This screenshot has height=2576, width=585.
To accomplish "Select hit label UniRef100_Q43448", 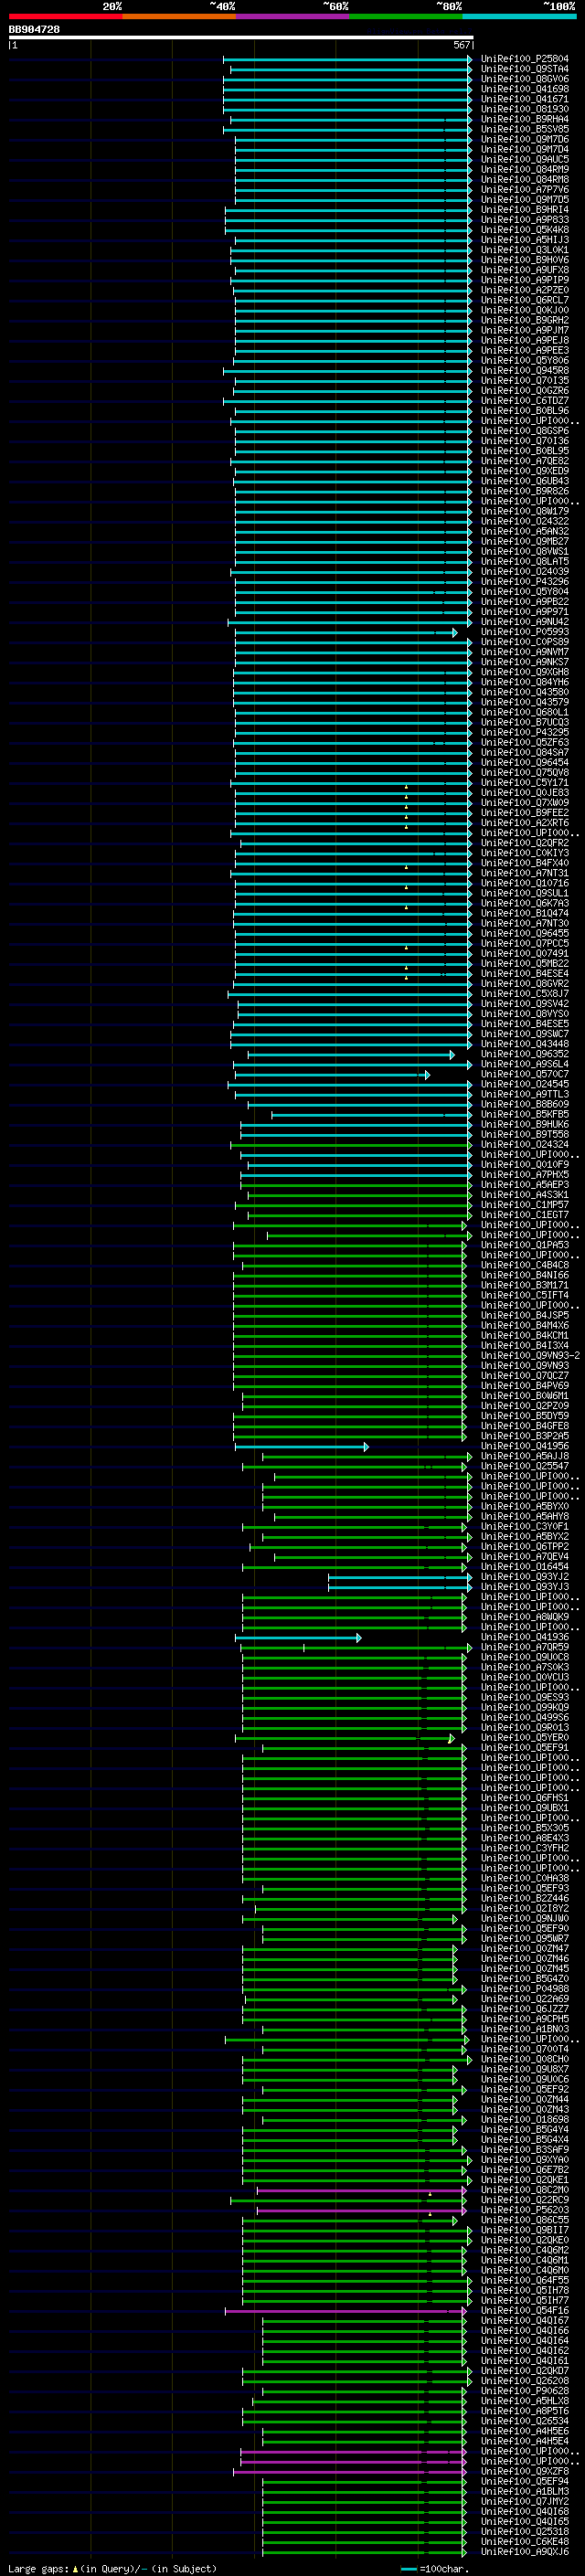I will click(x=524, y=1044).
